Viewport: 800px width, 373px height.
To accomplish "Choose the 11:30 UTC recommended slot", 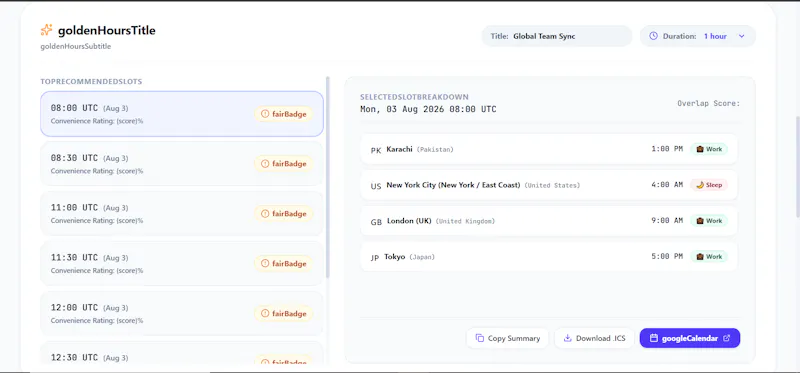I will click(182, 263).
